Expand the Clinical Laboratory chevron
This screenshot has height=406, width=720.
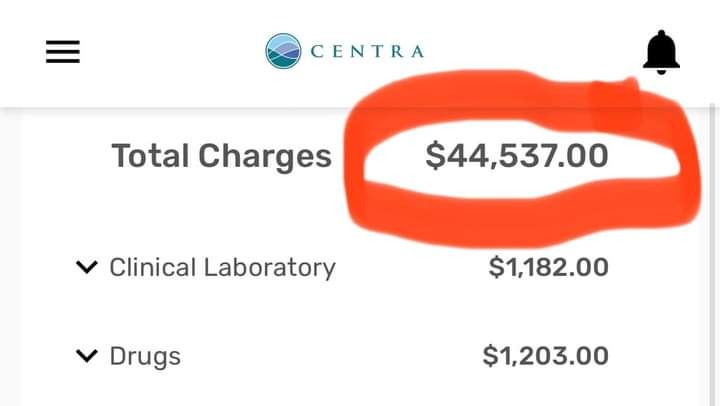[x=88, y=268]
